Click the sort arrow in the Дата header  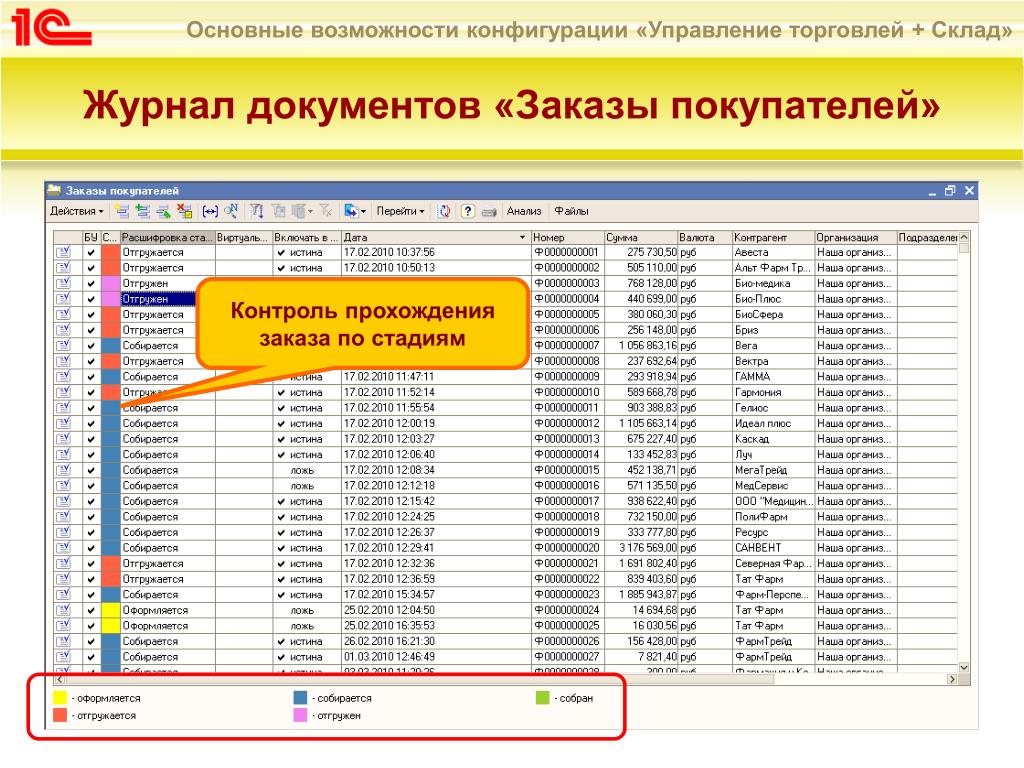tap(522, 238)
